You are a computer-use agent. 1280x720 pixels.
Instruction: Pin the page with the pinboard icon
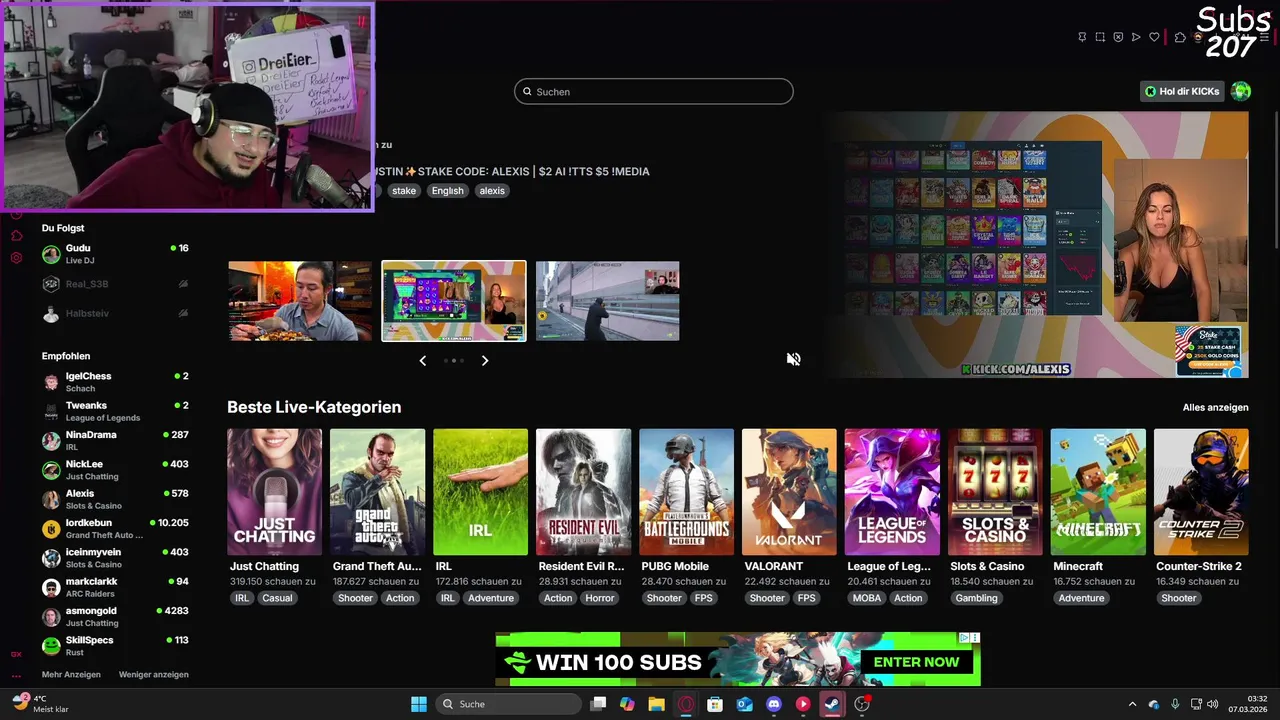point(1082,37)
